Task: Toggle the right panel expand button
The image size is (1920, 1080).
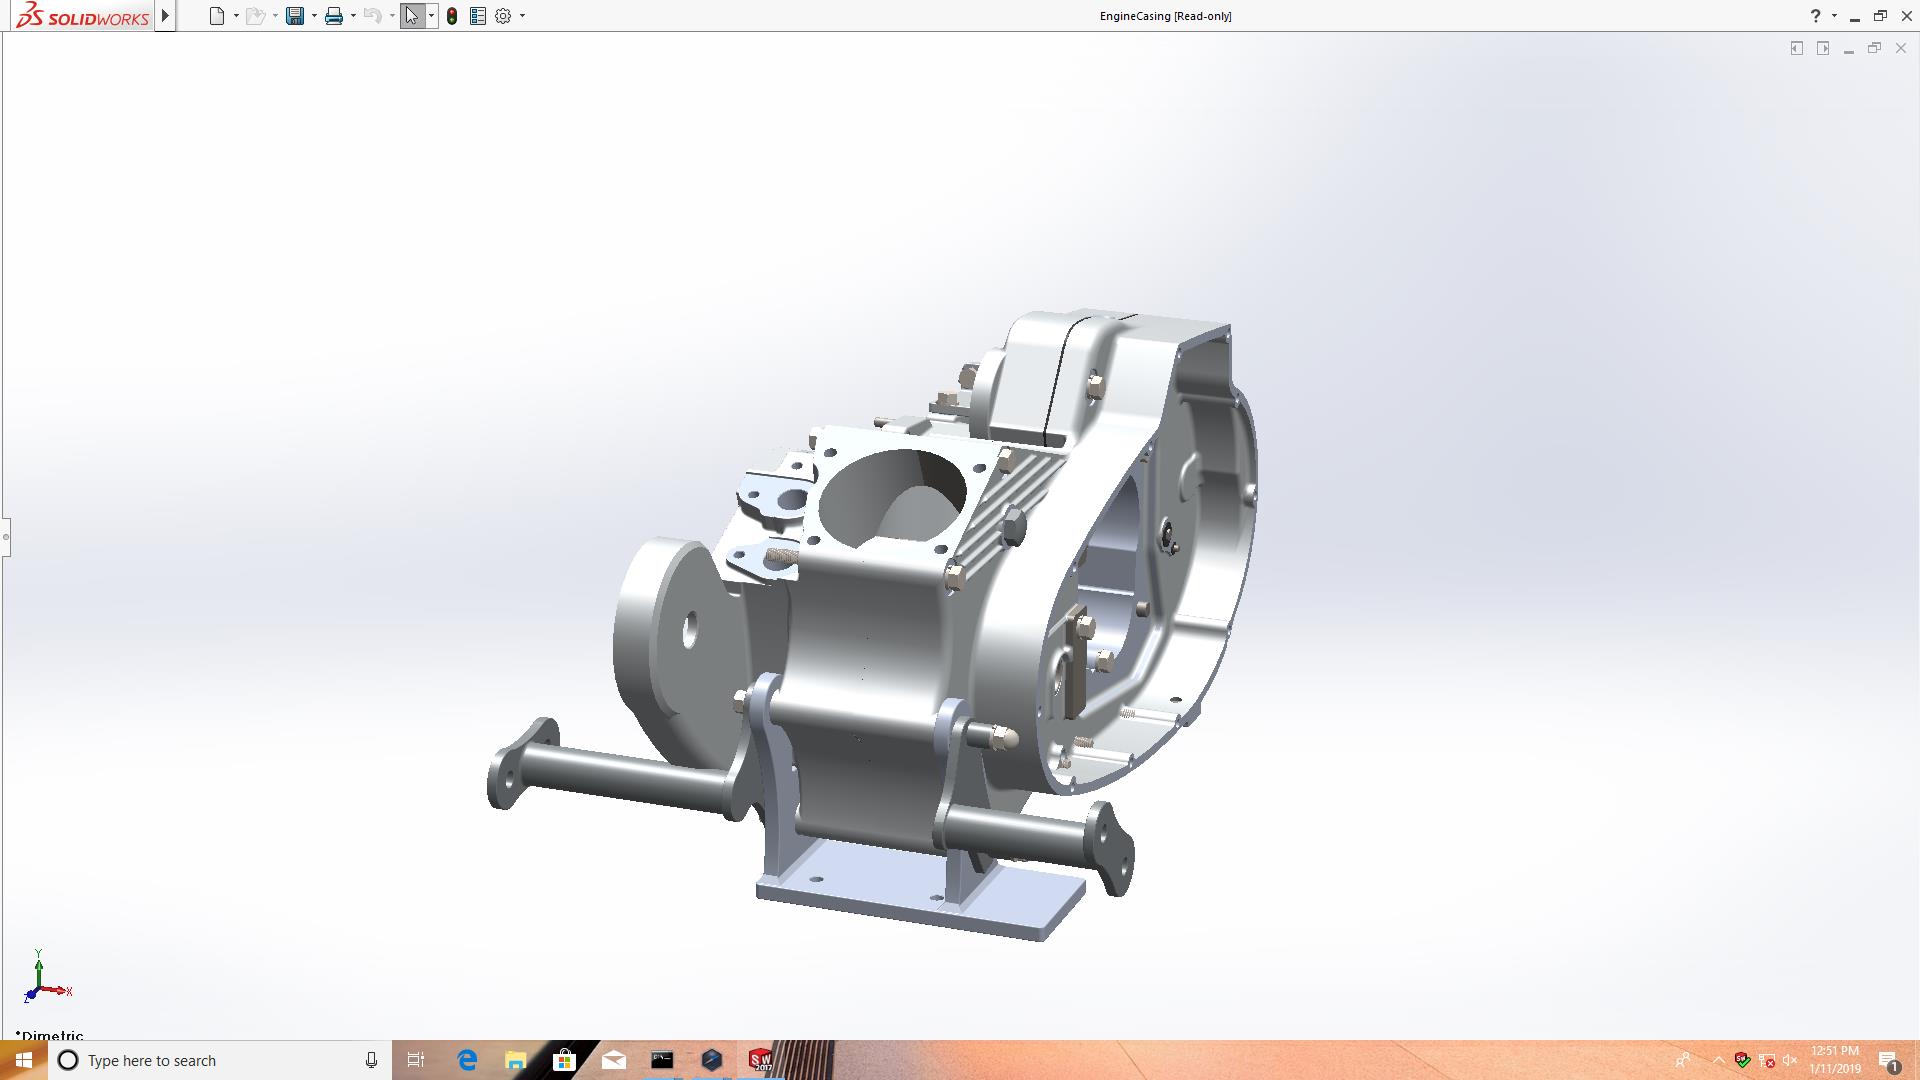Action: [x=1823, y=48]
